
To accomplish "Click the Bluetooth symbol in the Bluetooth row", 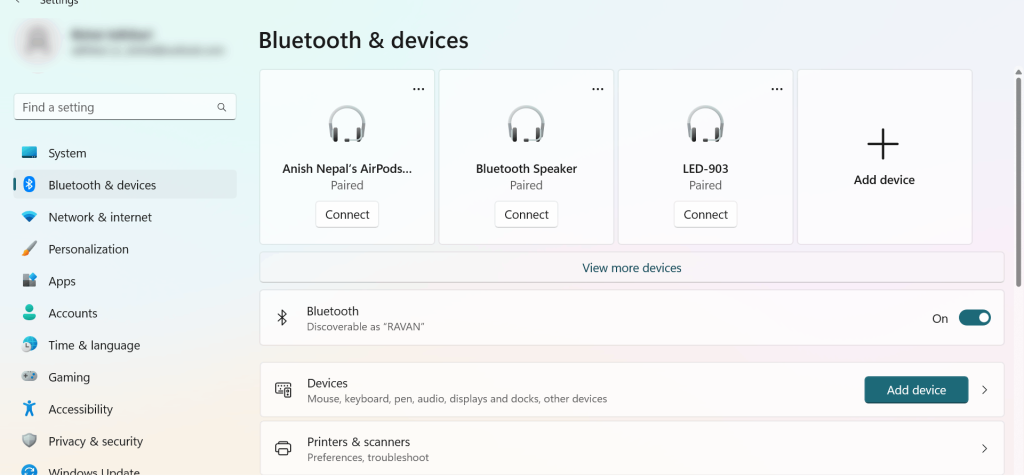I will click(282, 317).
